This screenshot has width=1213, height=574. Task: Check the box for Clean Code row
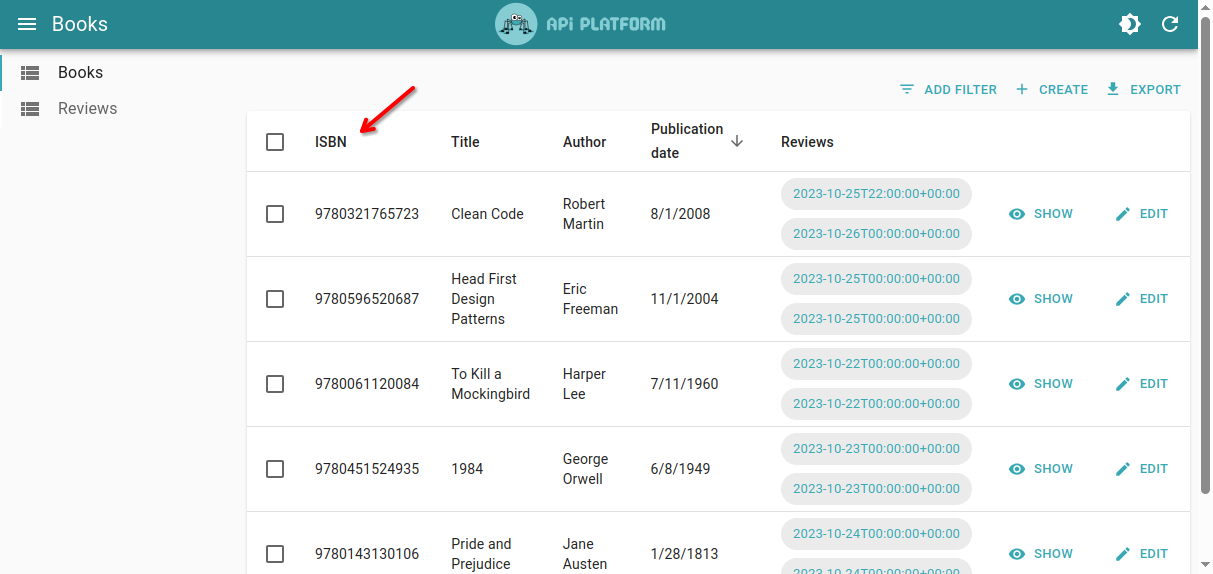275,214
